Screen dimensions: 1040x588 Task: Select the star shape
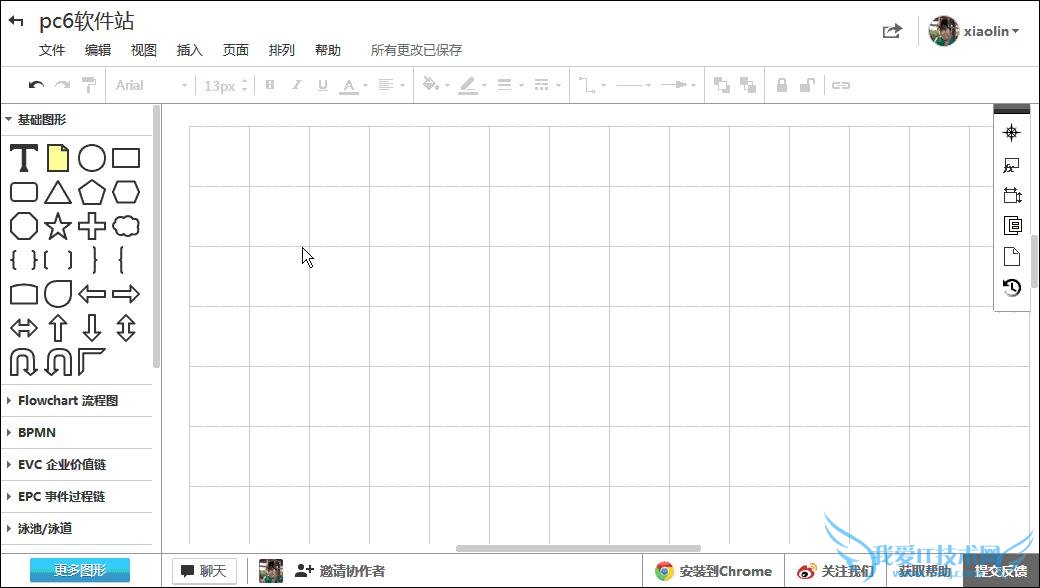pyautogui.click(x=58, y=227)
